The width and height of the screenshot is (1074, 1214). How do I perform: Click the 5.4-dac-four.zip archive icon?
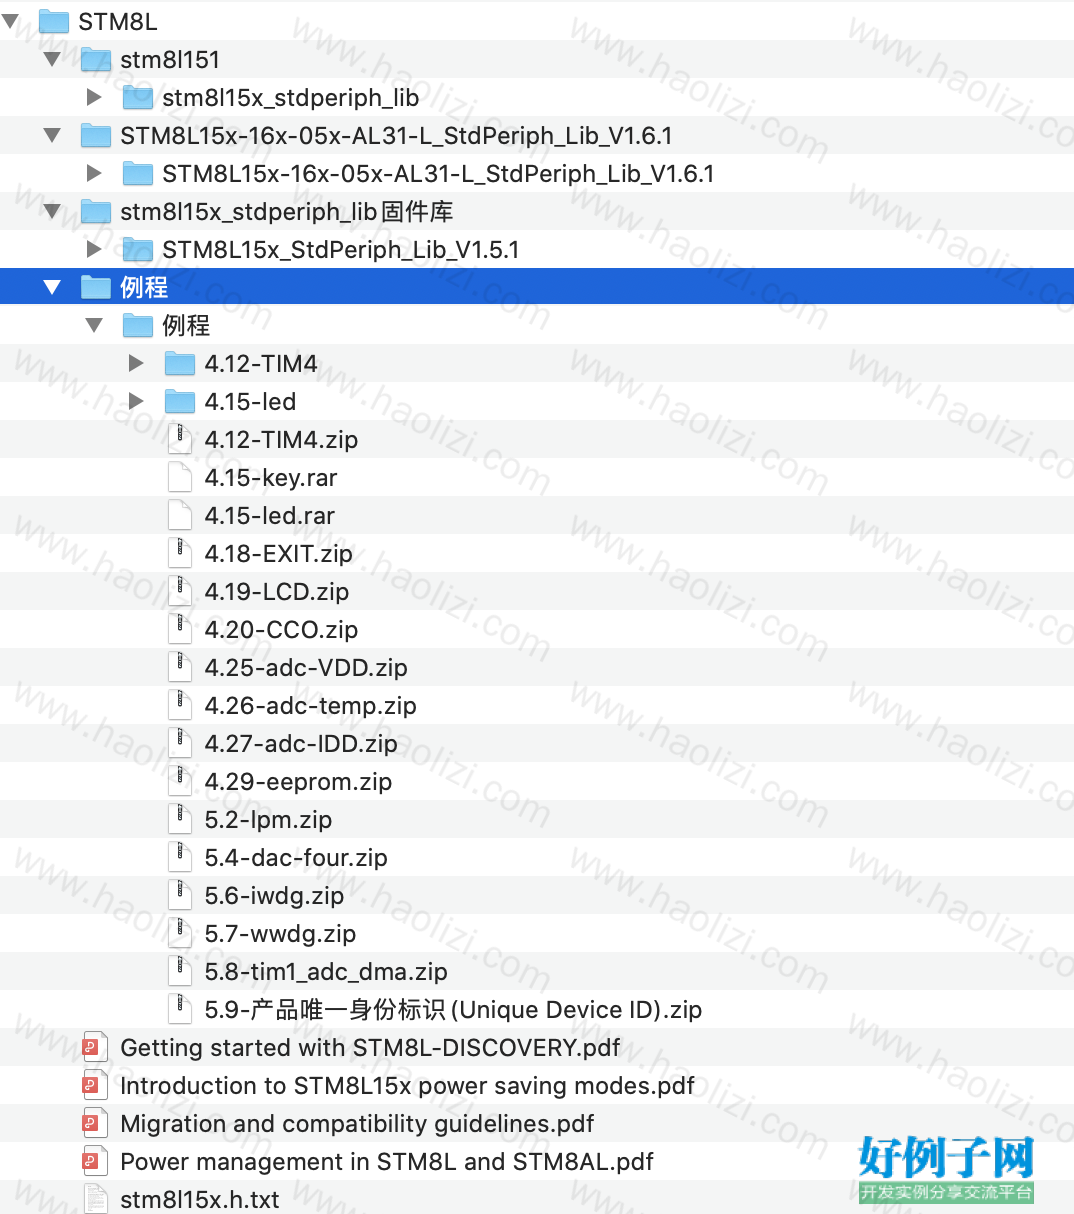pyautogui.click(x=180, y=857)
